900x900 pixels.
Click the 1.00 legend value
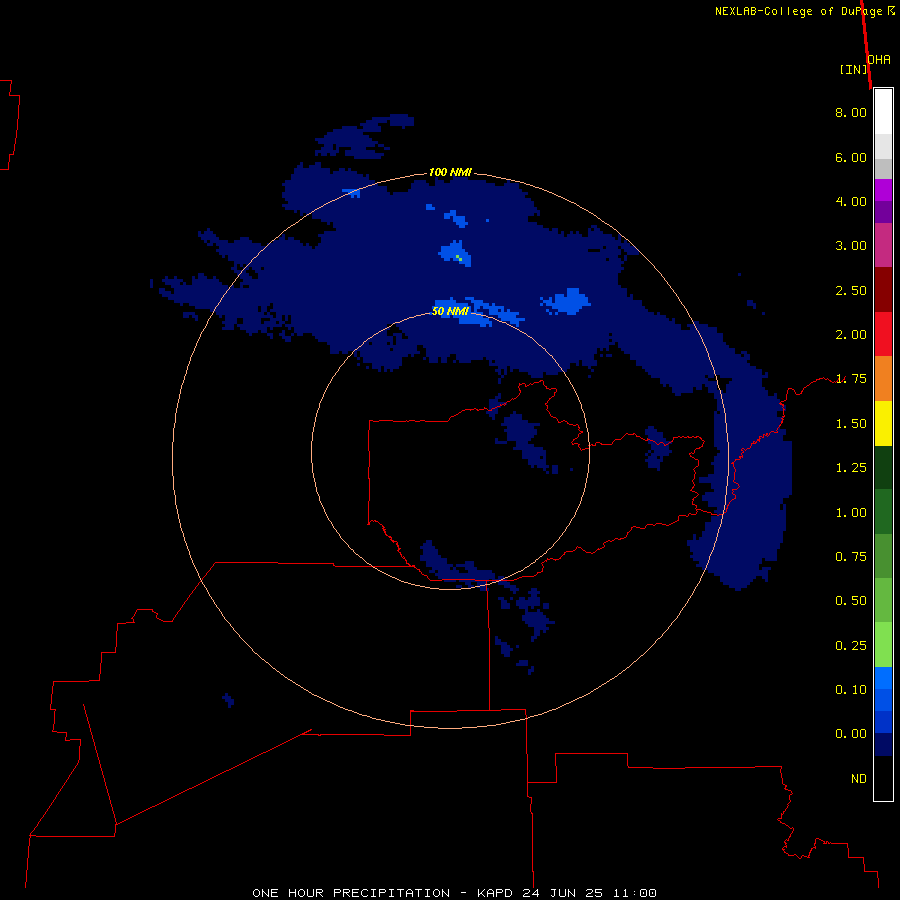[x=851, y=513]
